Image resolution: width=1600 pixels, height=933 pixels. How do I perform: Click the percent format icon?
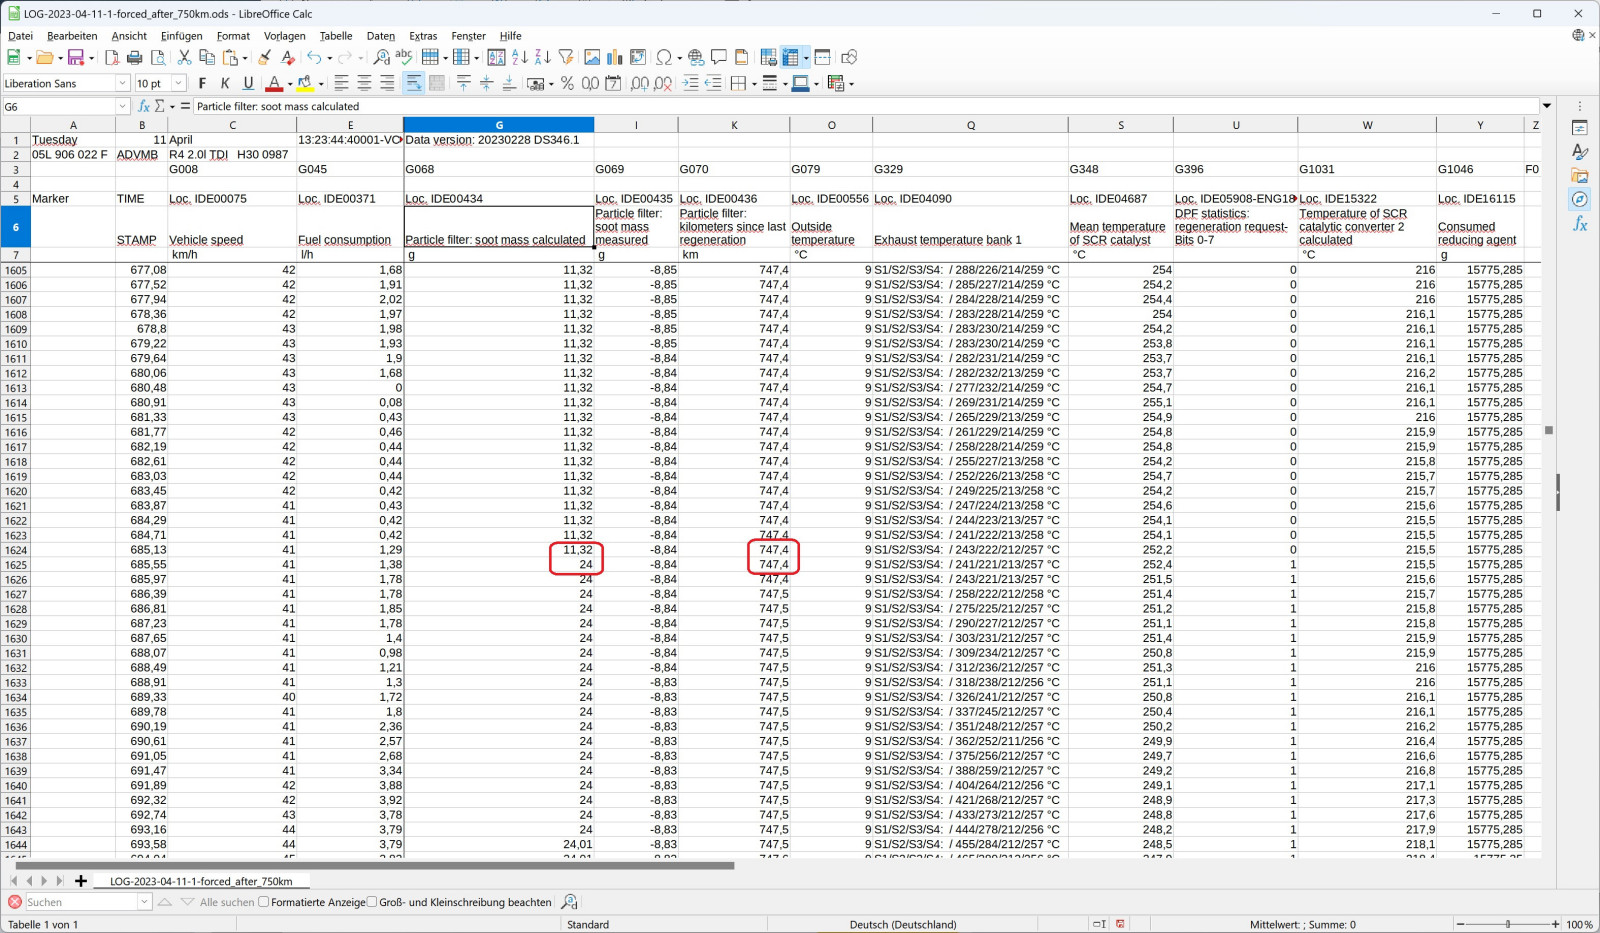pos(567,84)
